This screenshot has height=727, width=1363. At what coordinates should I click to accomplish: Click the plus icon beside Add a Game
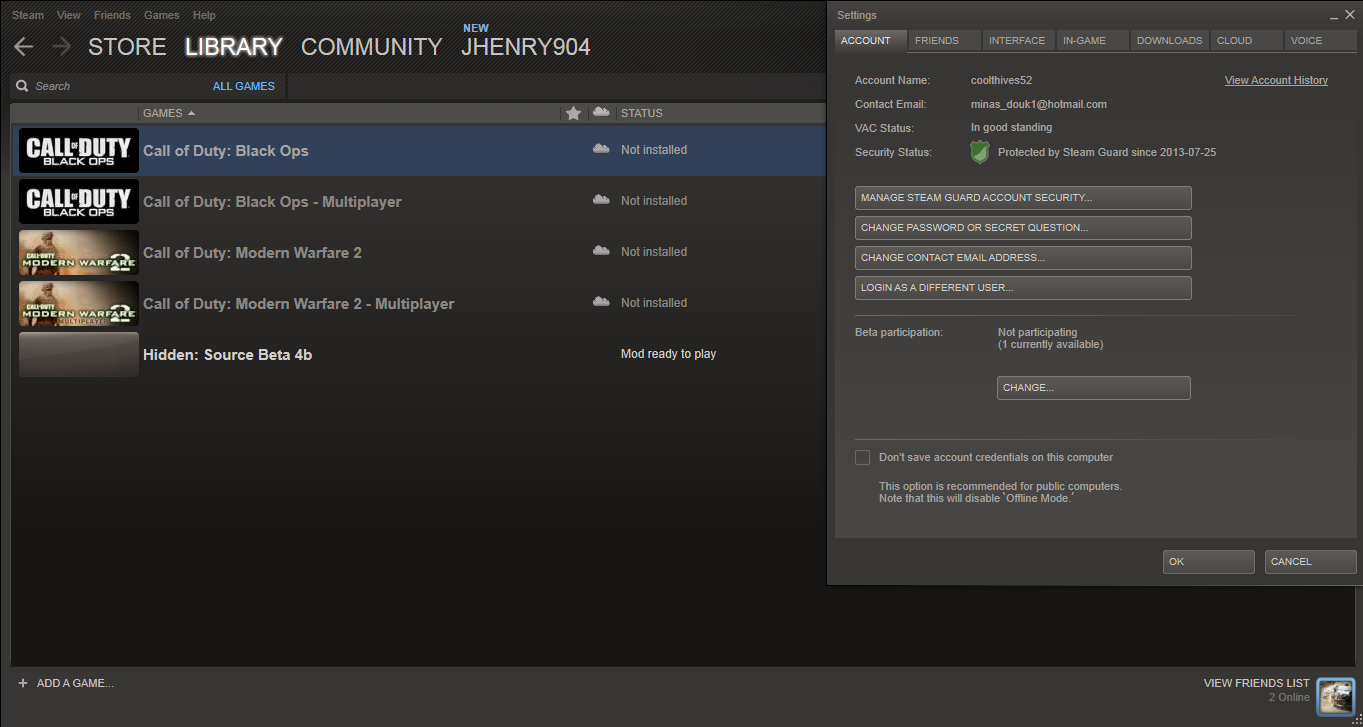tap(23, 683)
